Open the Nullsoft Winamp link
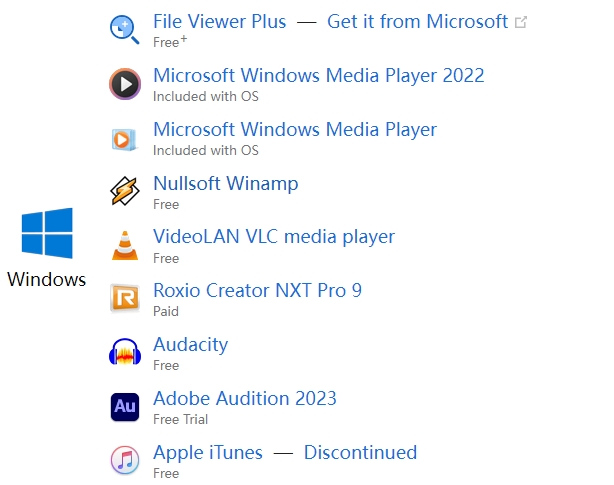The image size is (614, 485). 226,184
